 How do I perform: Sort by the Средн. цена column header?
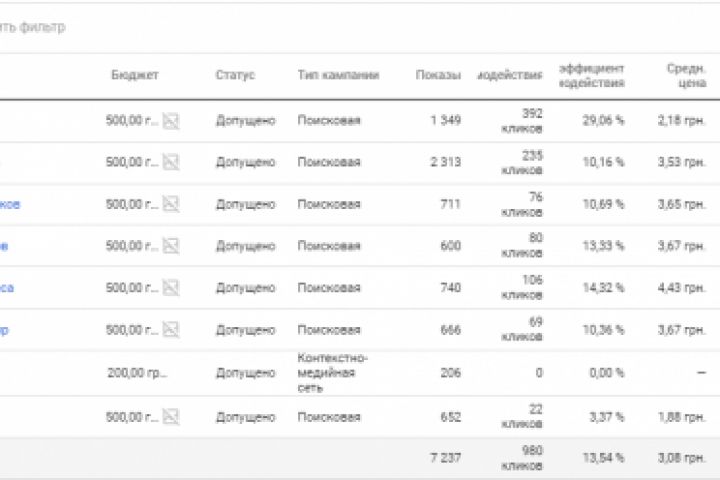(687, 76)
